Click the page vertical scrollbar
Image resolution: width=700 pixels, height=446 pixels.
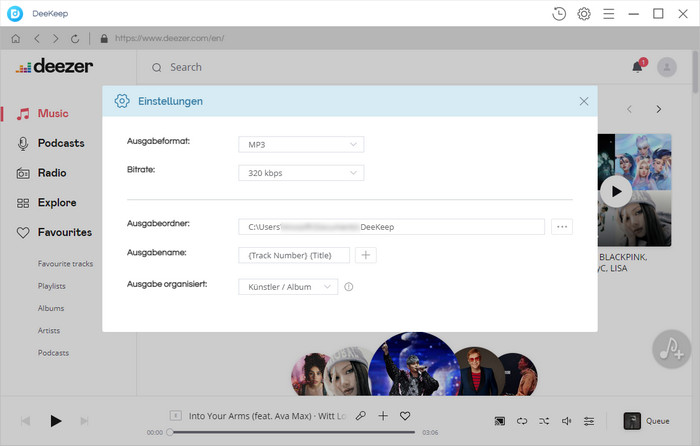(696, 71)
